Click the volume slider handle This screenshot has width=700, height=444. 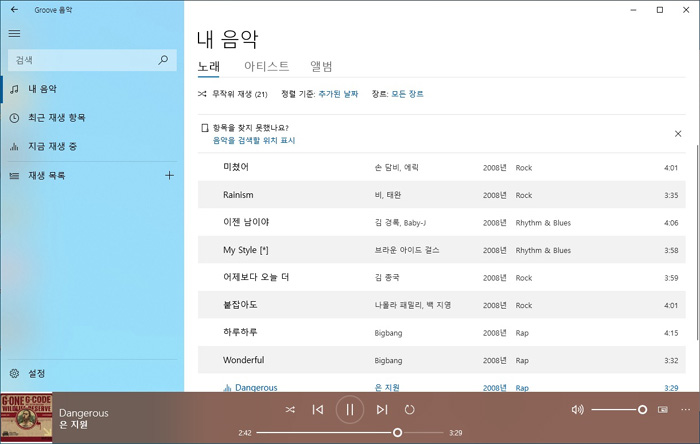tap(642, 409)
